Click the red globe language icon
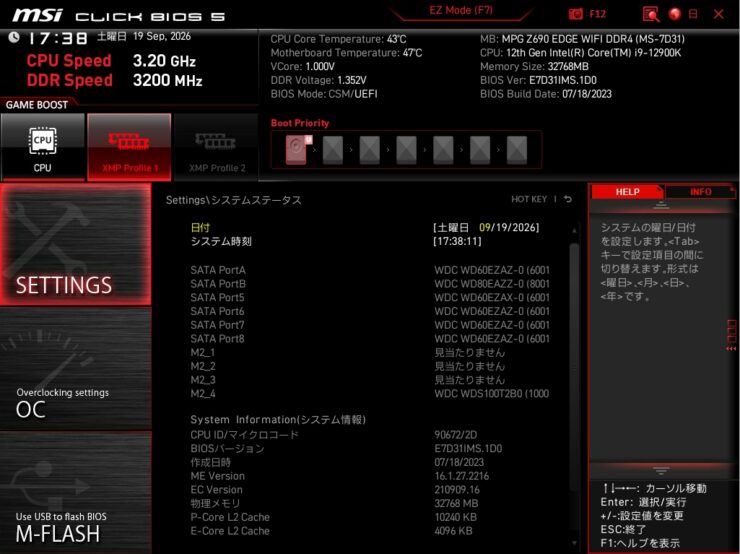 pos(675,14)
